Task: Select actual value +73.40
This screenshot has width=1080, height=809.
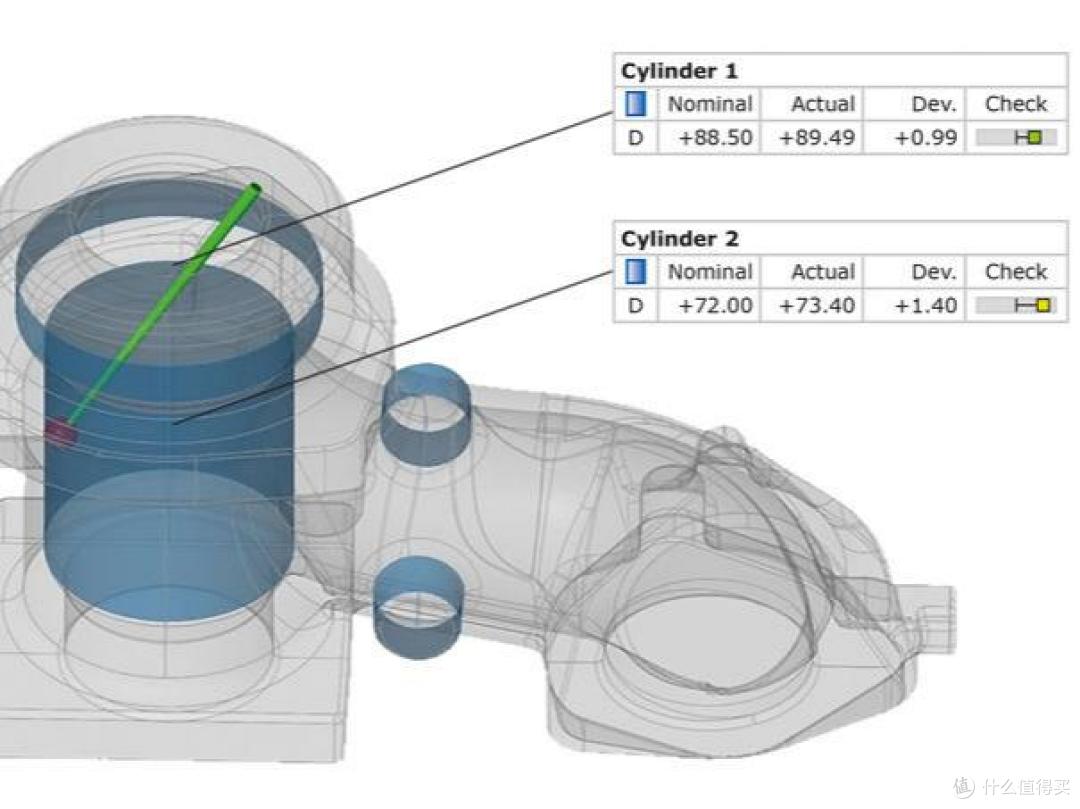Action: click(817, 305)
